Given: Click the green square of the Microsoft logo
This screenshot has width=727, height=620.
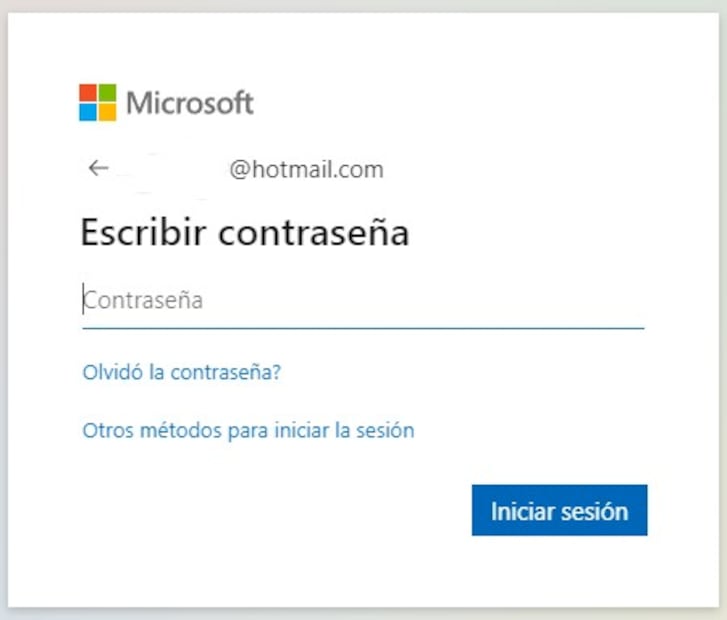Looking at the screenshot, I should (x=108, y=92).
